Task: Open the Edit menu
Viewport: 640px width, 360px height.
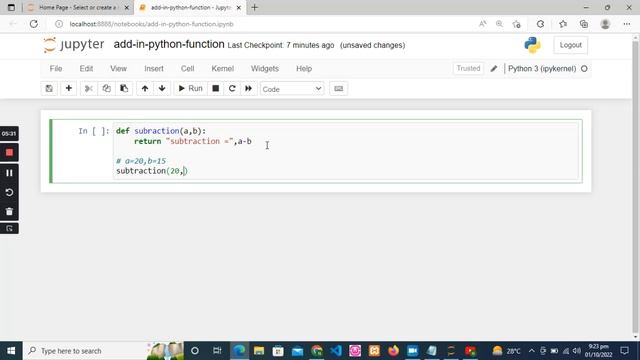Action: pyautogui.click(x=86, y=69)
